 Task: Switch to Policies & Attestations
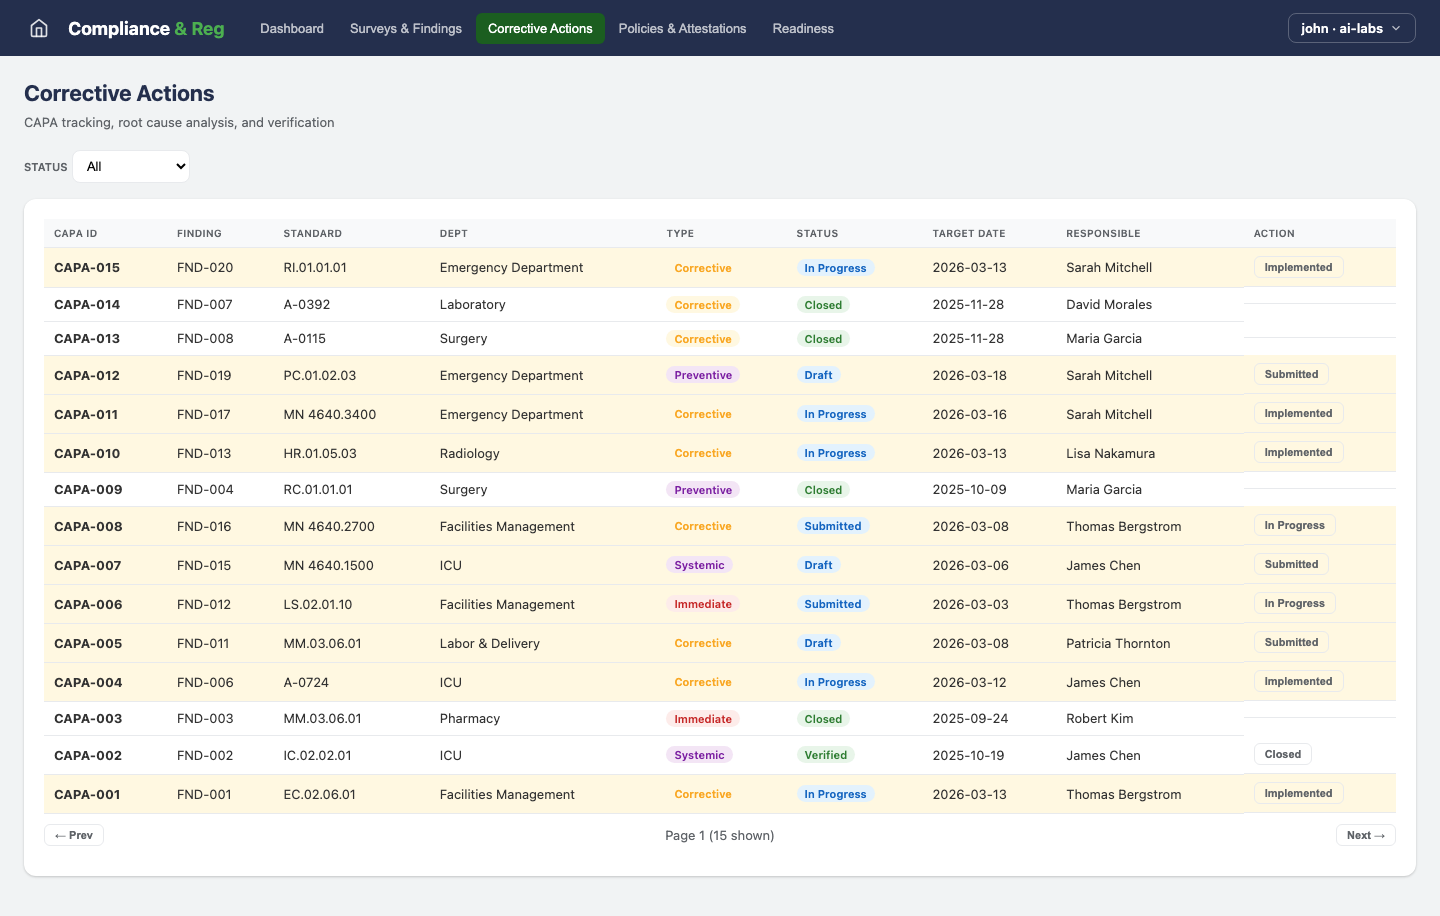[x=682, y=28]
